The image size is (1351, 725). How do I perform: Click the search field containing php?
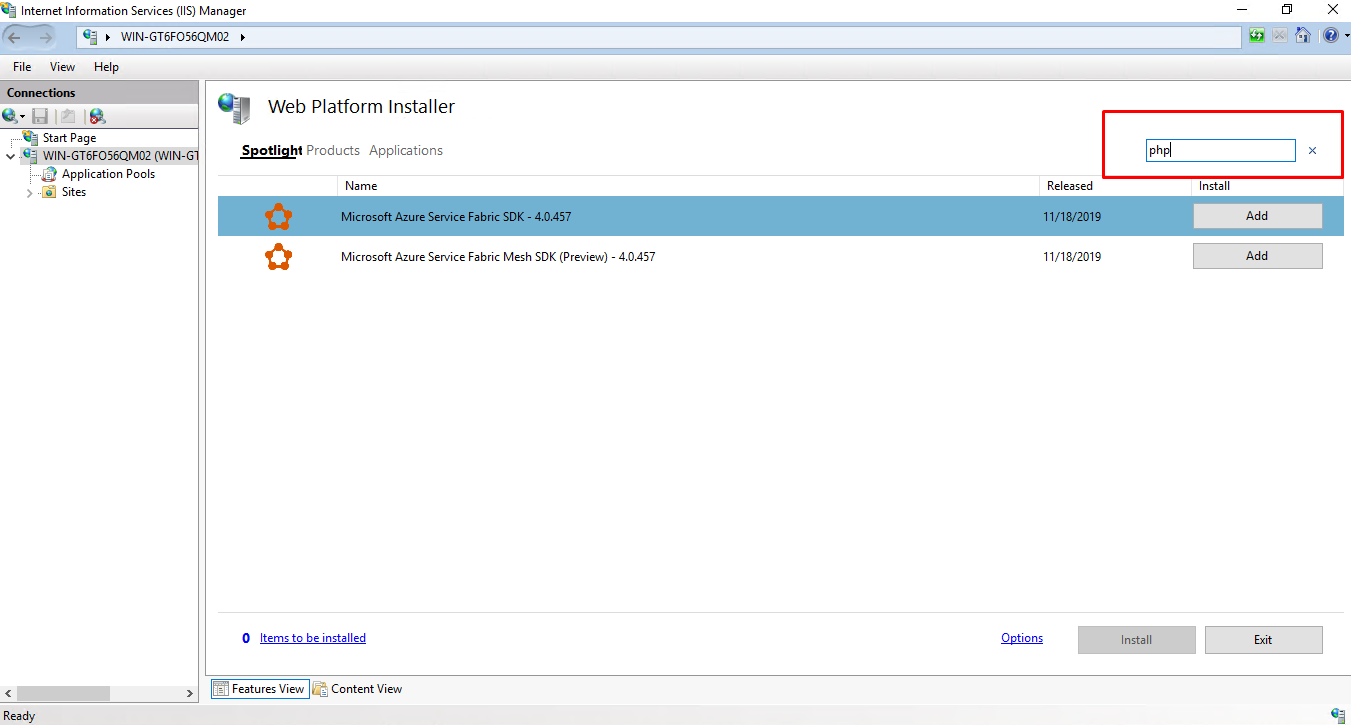pyautogui.click(x=1220, y=150)
